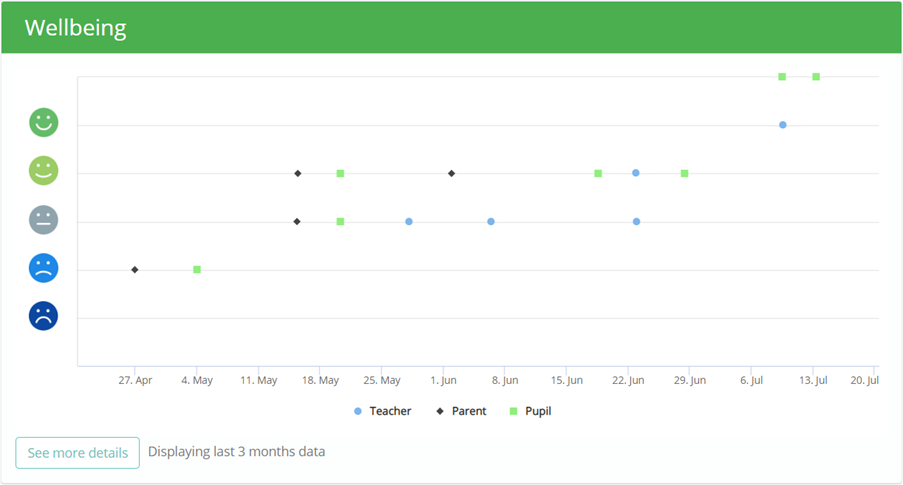Image resolution: width=903 pixels, height=485 pixels.
Task: Click the light blue sad face icon
Action: [x=44, y=268]
